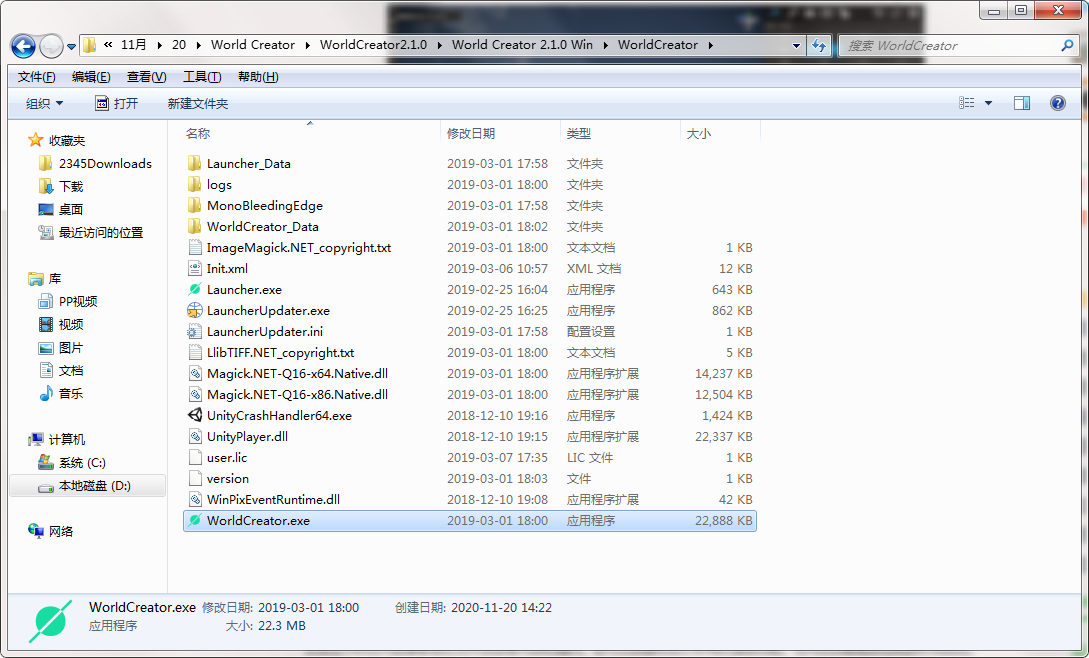Click 新建文件夹 button
The height and width of the screenshot is (658, 1089).
click(x=198, y=104)
